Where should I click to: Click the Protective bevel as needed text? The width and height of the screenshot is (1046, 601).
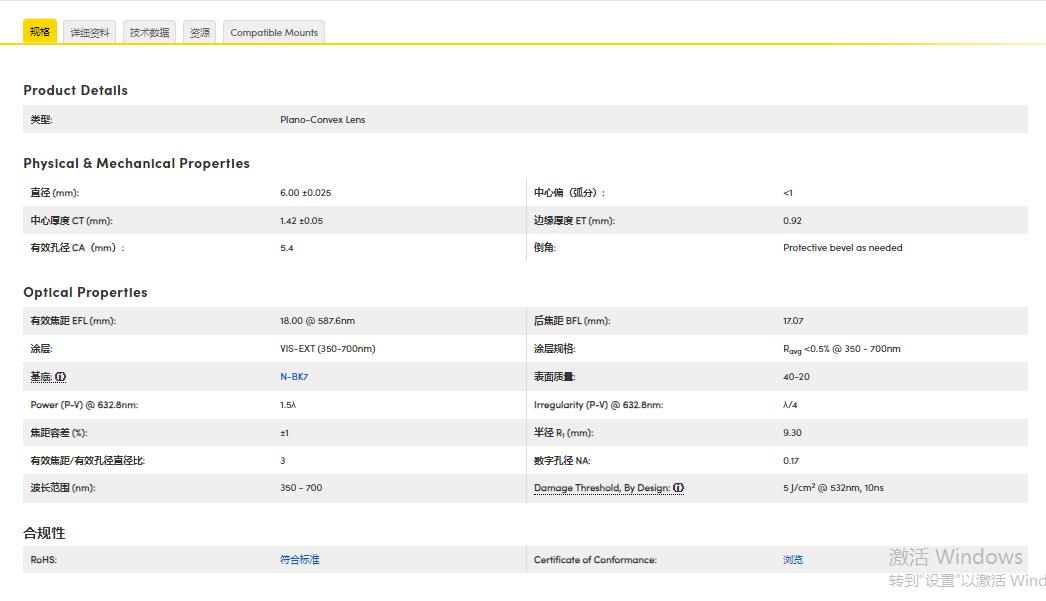[842, 248]
